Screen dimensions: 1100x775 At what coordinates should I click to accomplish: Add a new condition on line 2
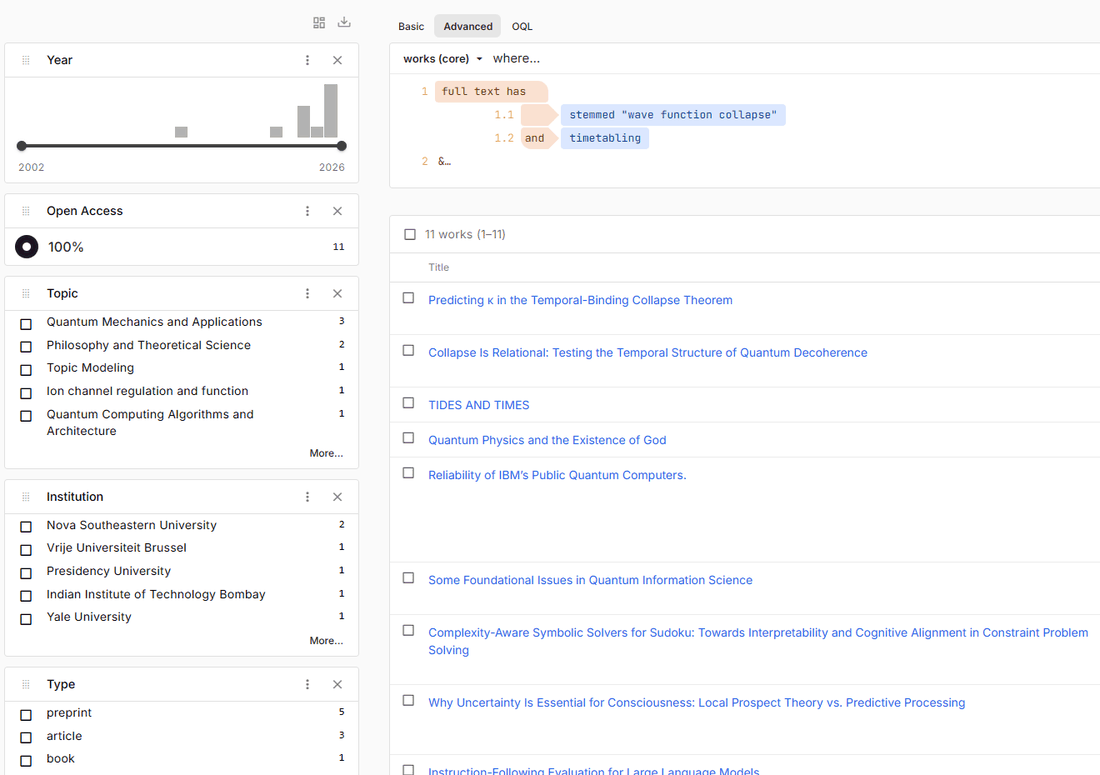point(445,161)
